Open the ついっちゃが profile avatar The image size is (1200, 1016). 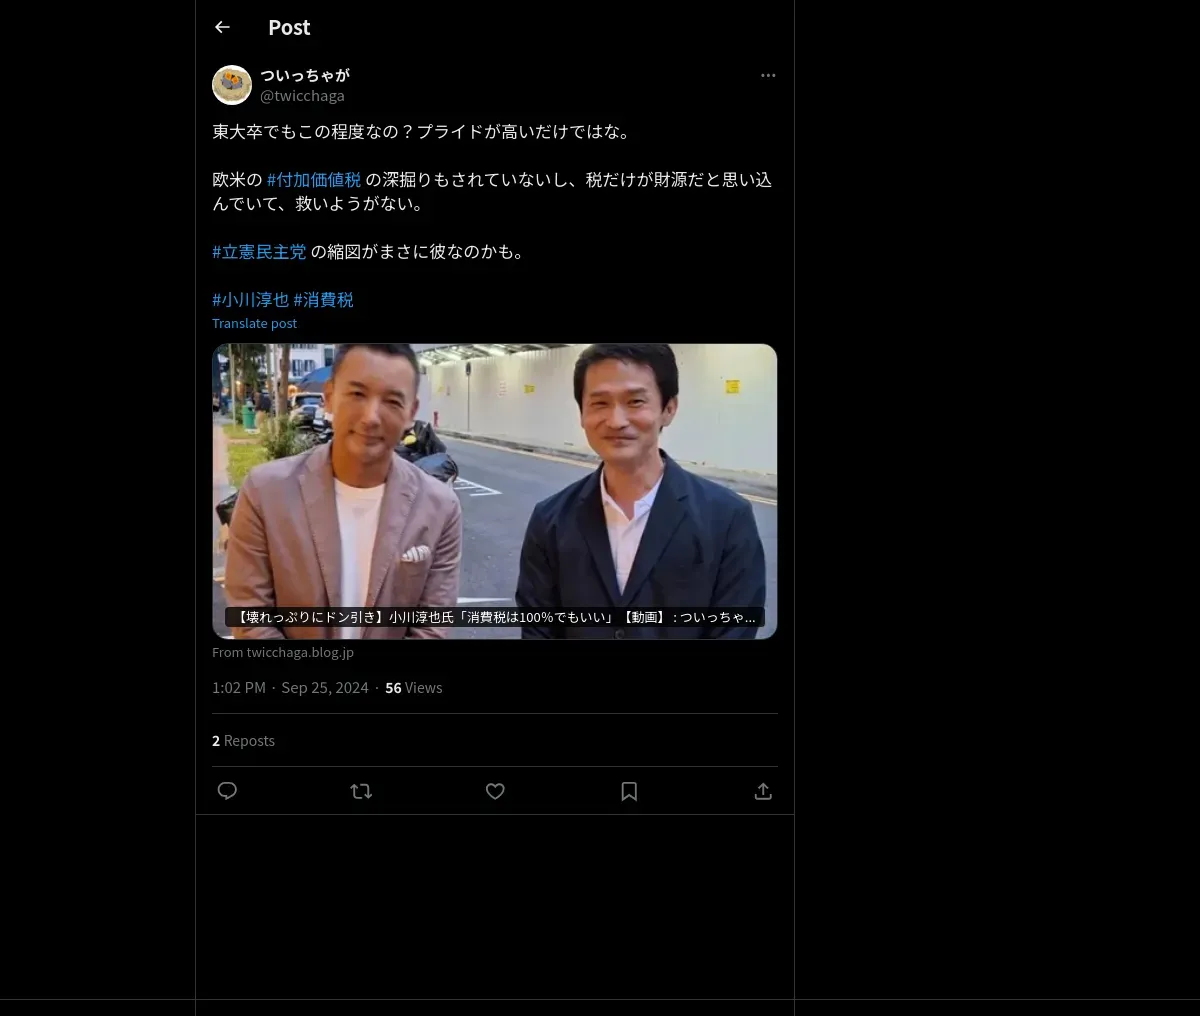point(232,85)
